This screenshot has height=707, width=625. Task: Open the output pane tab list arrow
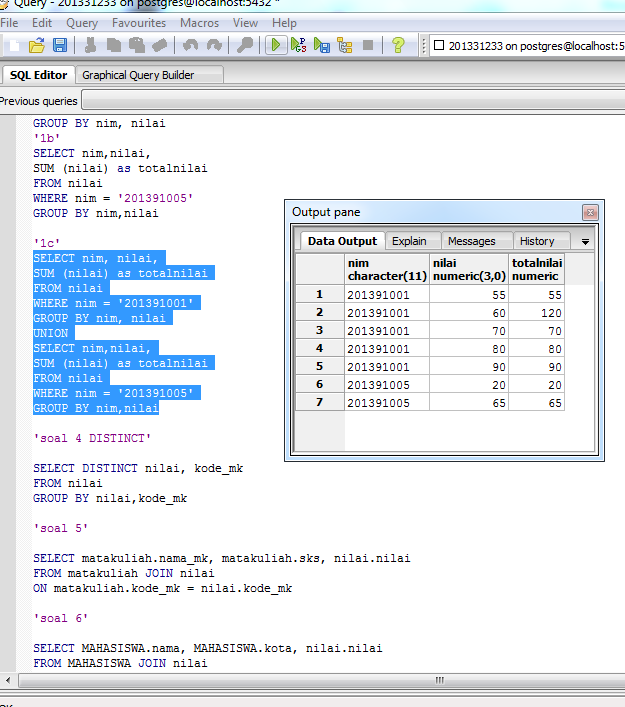pos(585,242)
